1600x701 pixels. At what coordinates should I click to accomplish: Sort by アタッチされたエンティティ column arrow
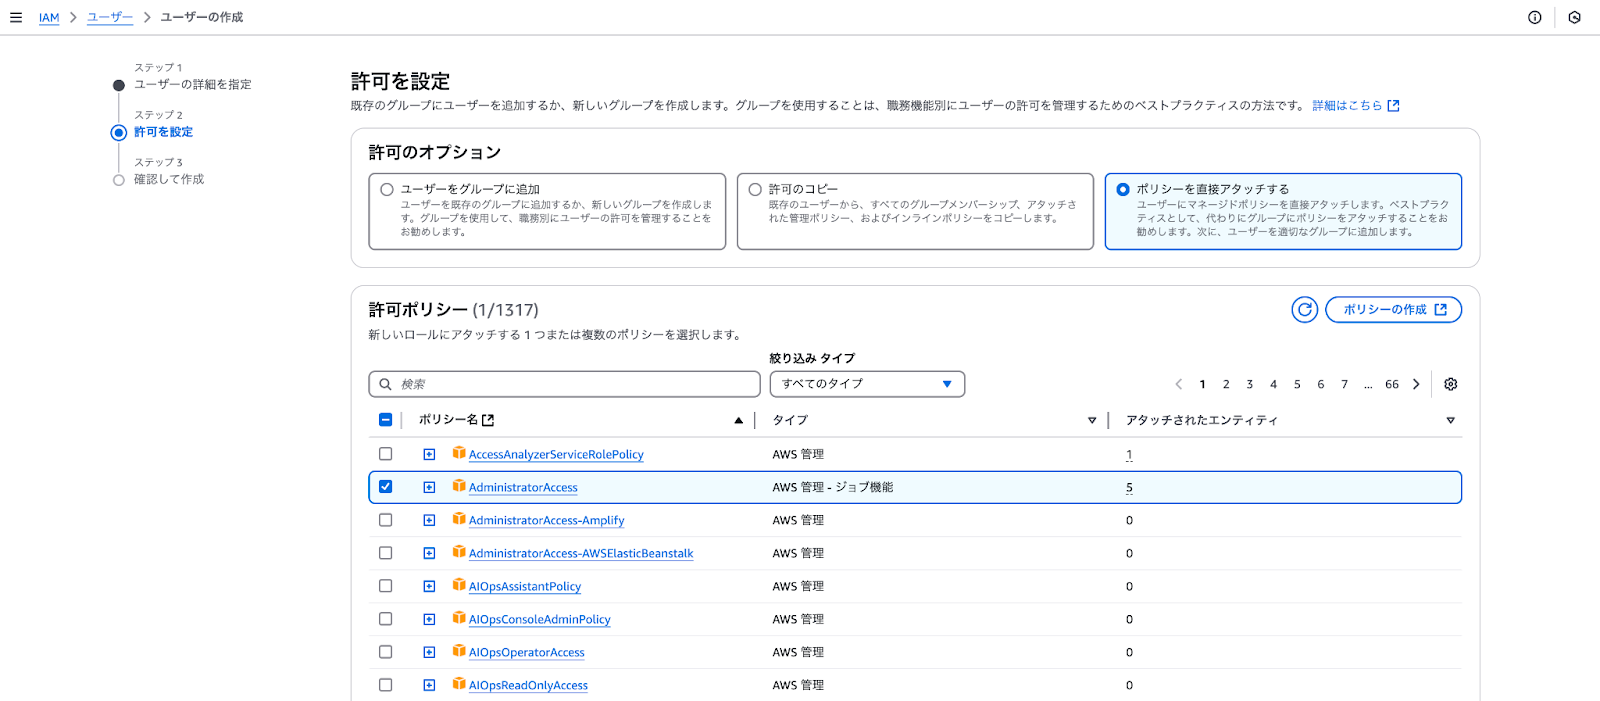[x=1450, y=420]
